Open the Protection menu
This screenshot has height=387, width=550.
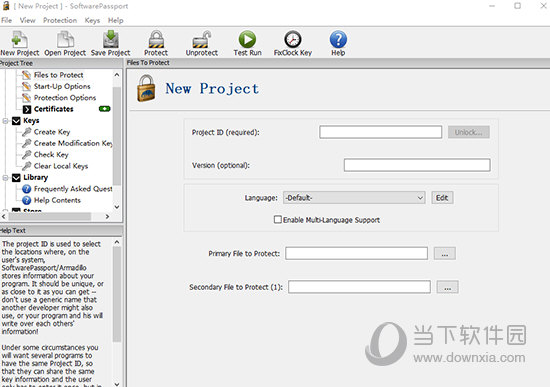pos(60,20)
